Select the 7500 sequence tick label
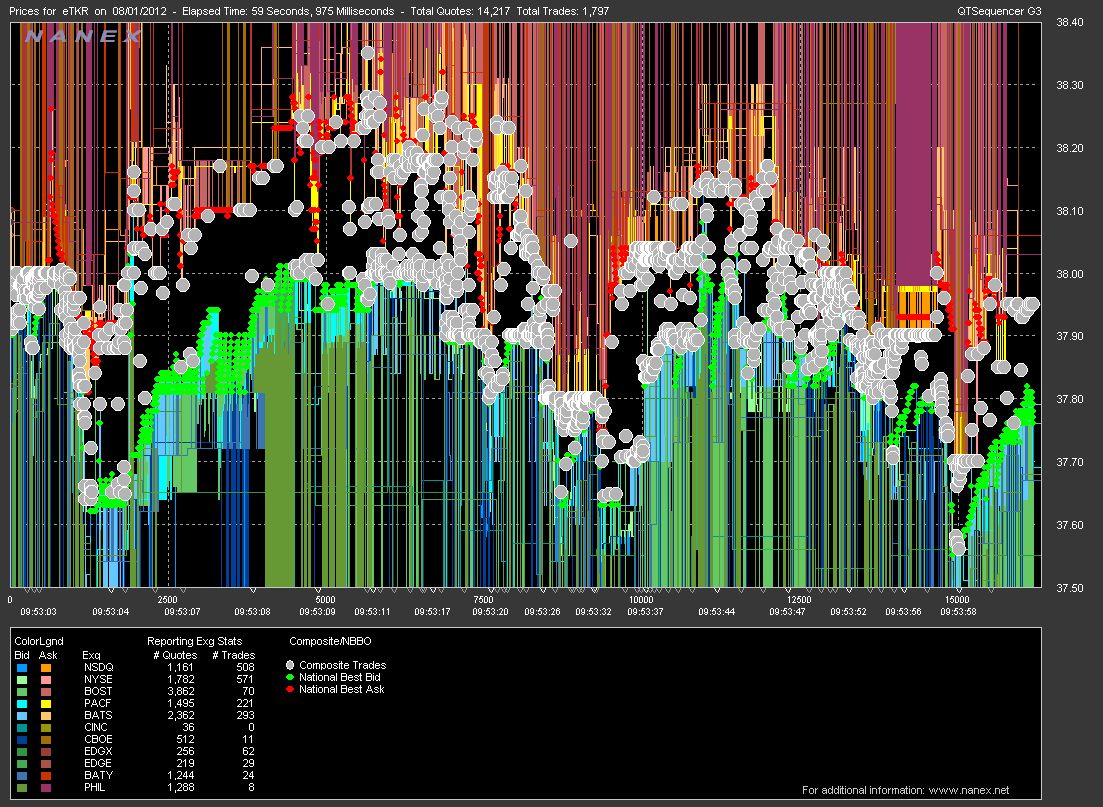This screenshot has height=807, width=1103. tap(483, 600)
